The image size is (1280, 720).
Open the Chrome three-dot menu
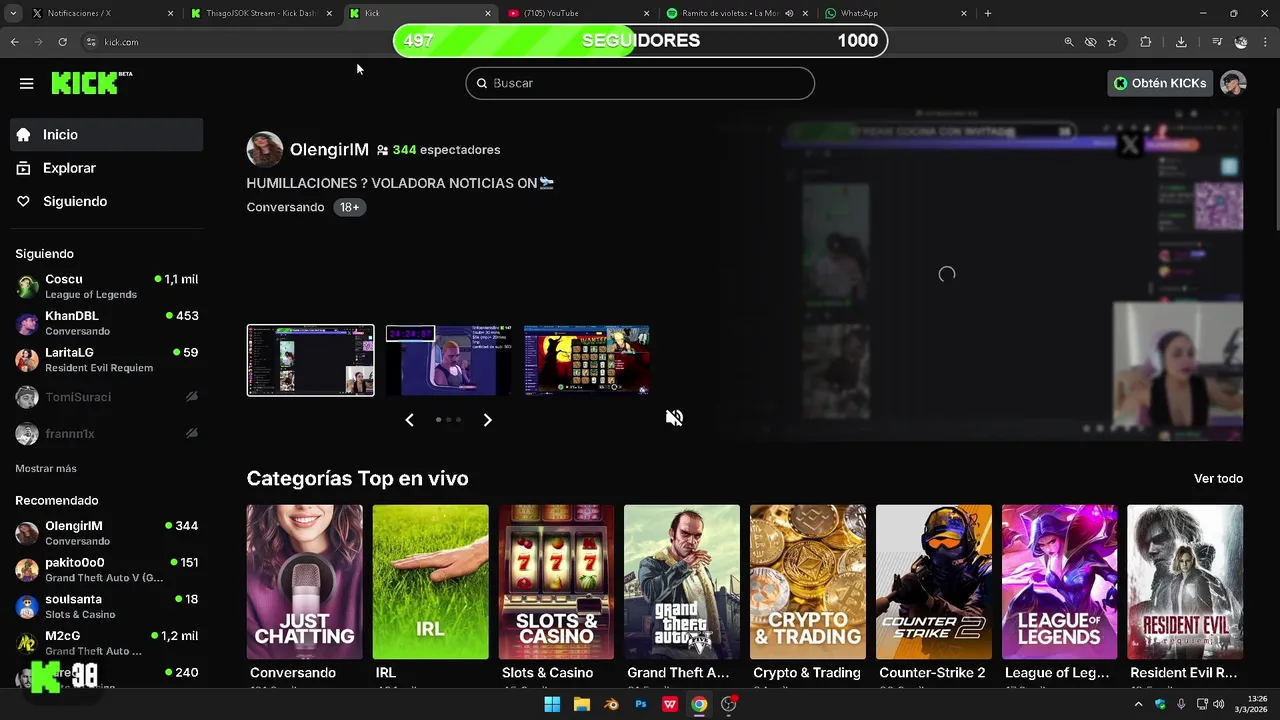tap(1267, 42)
